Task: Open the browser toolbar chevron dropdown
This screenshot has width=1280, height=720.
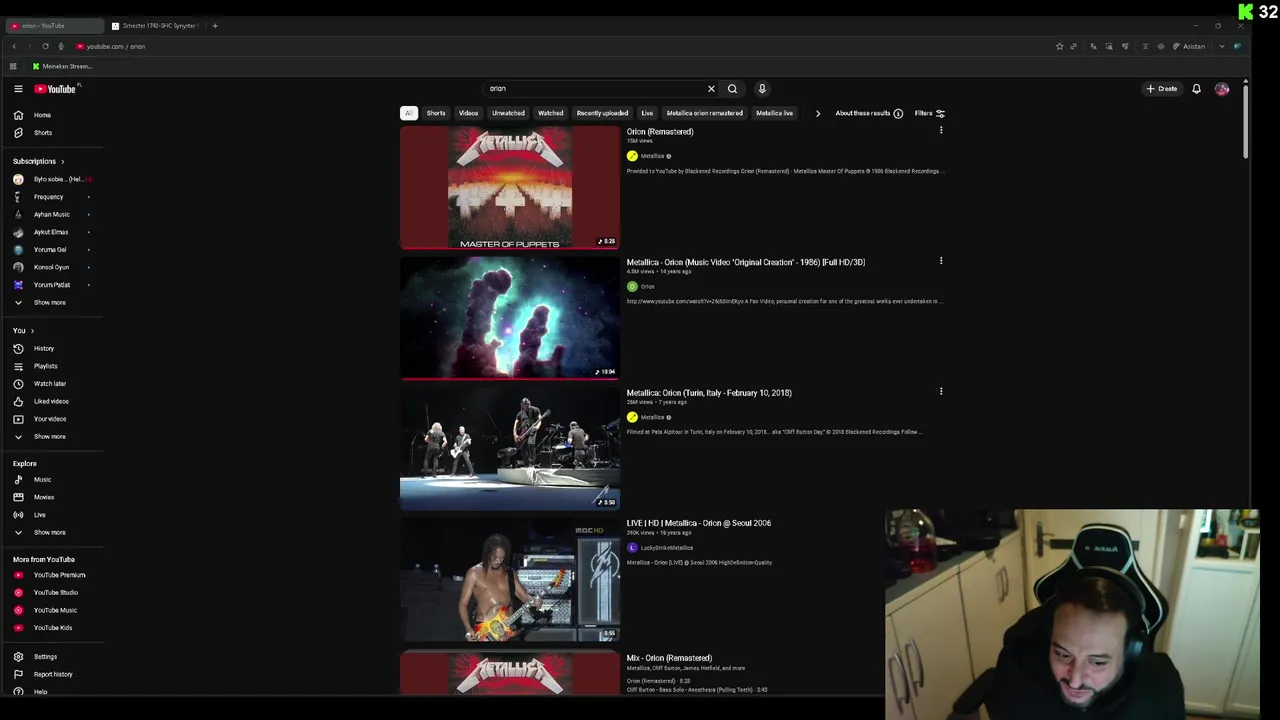Action: tap(1221, 46)
